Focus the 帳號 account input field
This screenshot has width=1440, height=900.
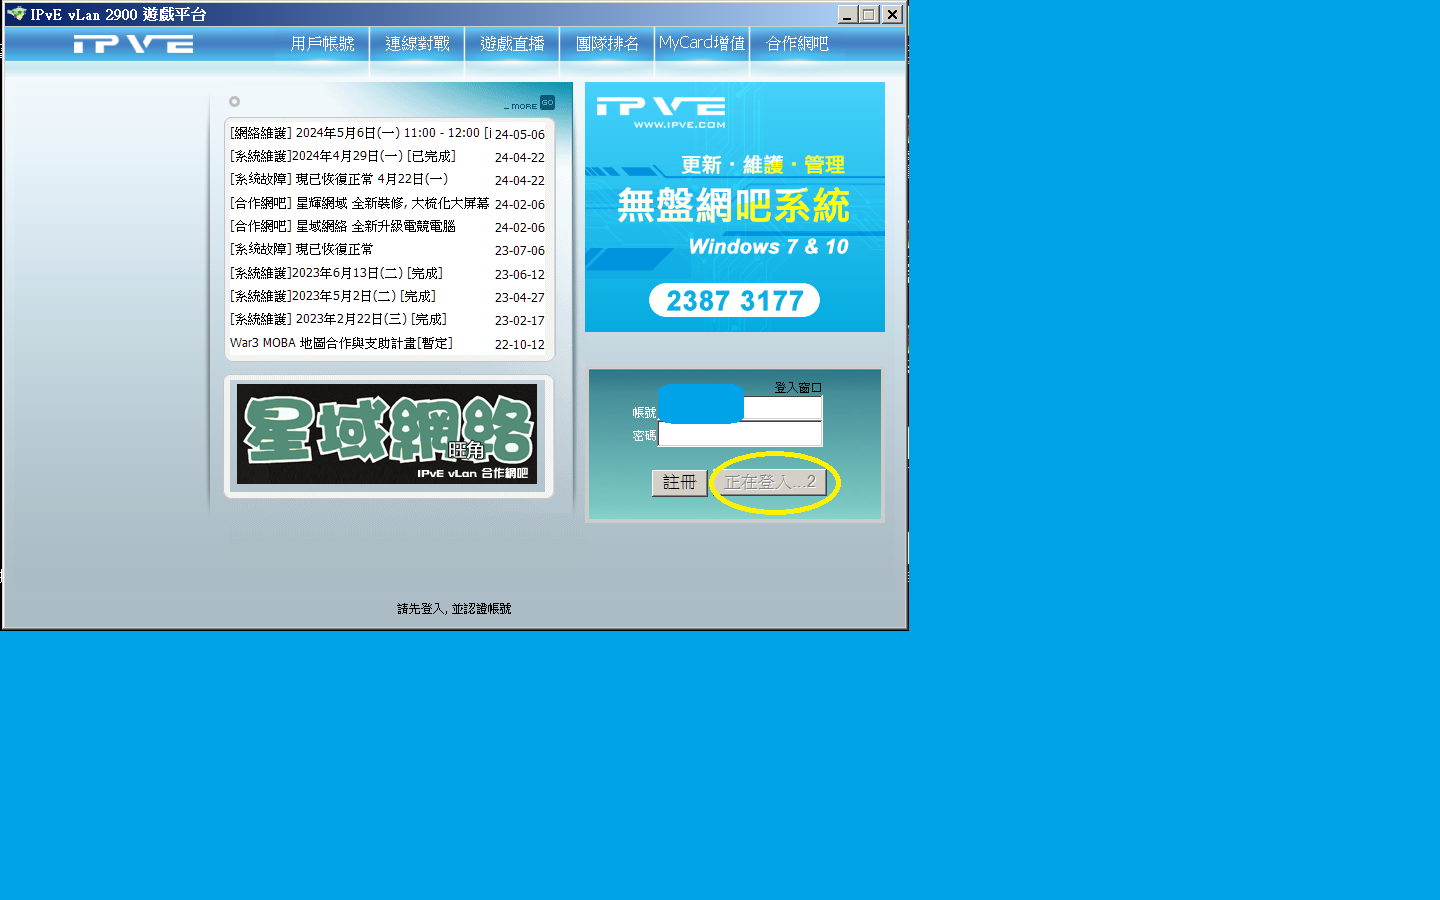740,408
